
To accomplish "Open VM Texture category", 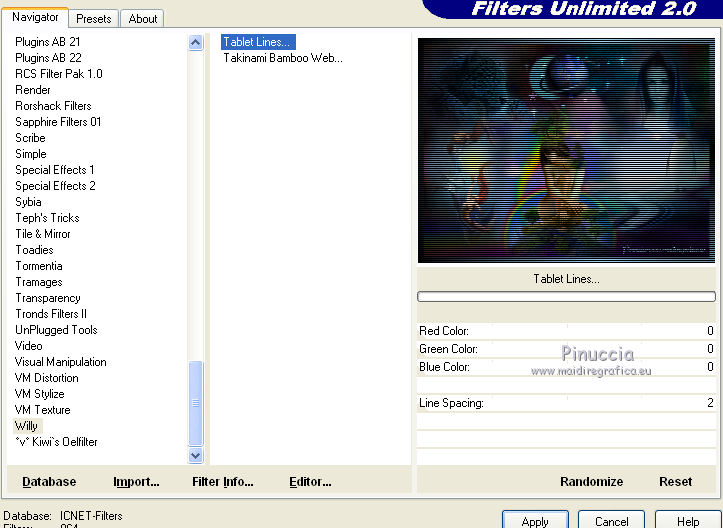I will coord(42,410).
